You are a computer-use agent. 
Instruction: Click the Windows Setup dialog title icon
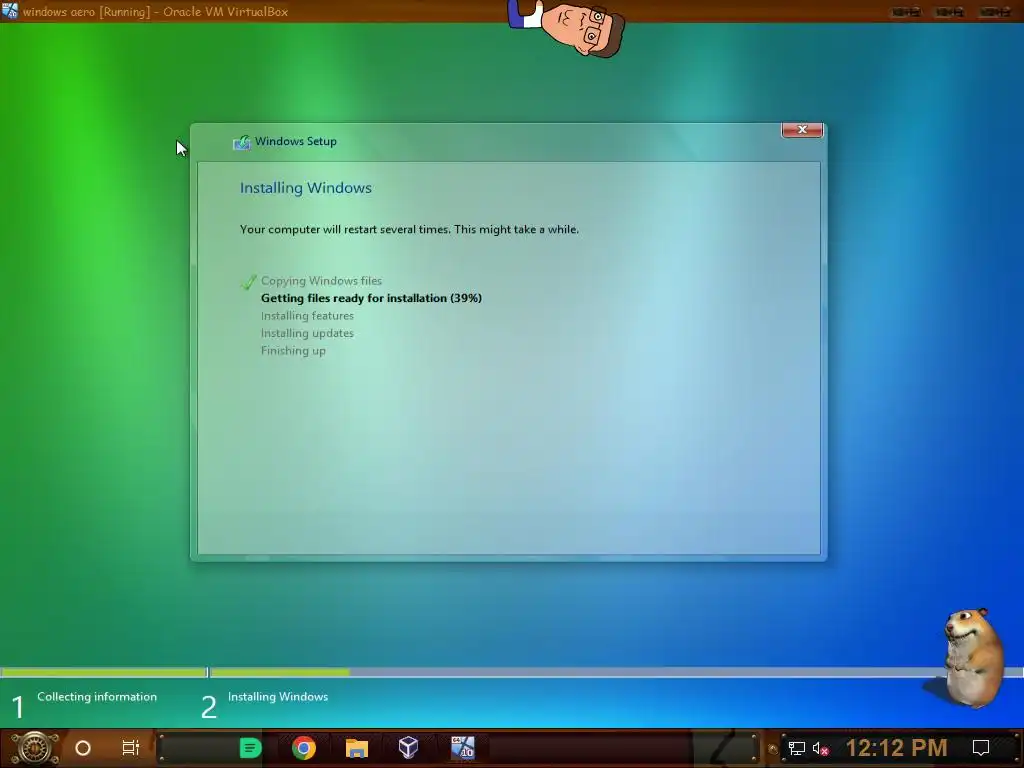pos(242,142)
